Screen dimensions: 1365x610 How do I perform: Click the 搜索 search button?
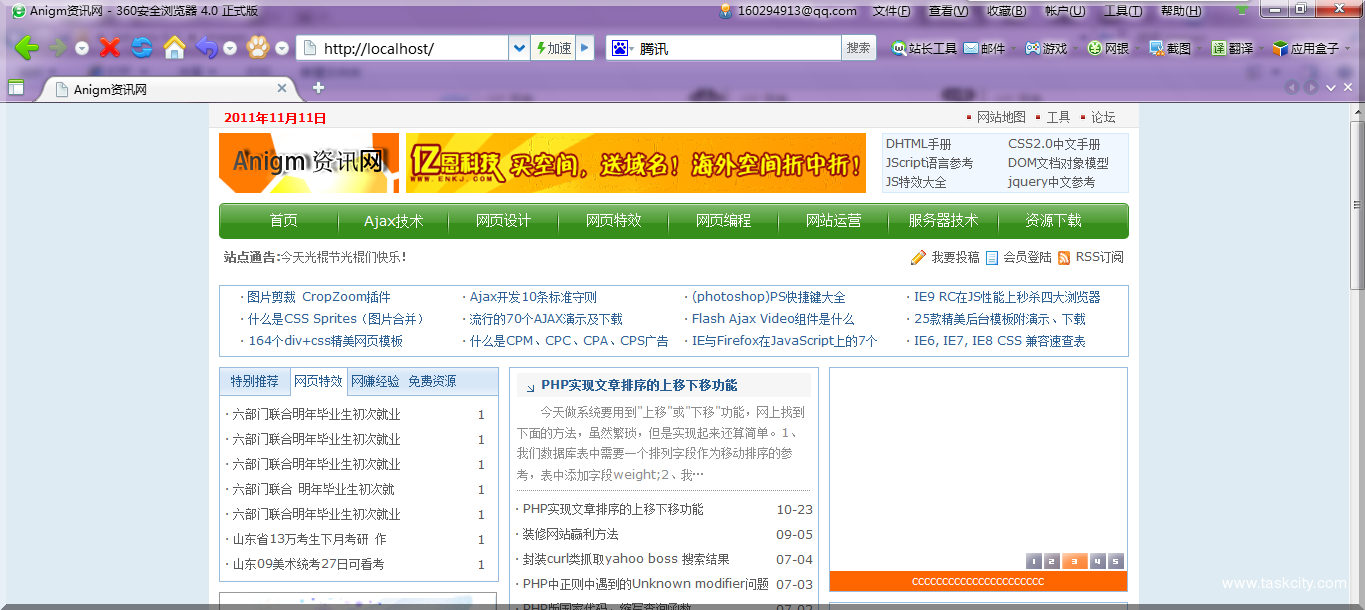(x=858, y=47)
